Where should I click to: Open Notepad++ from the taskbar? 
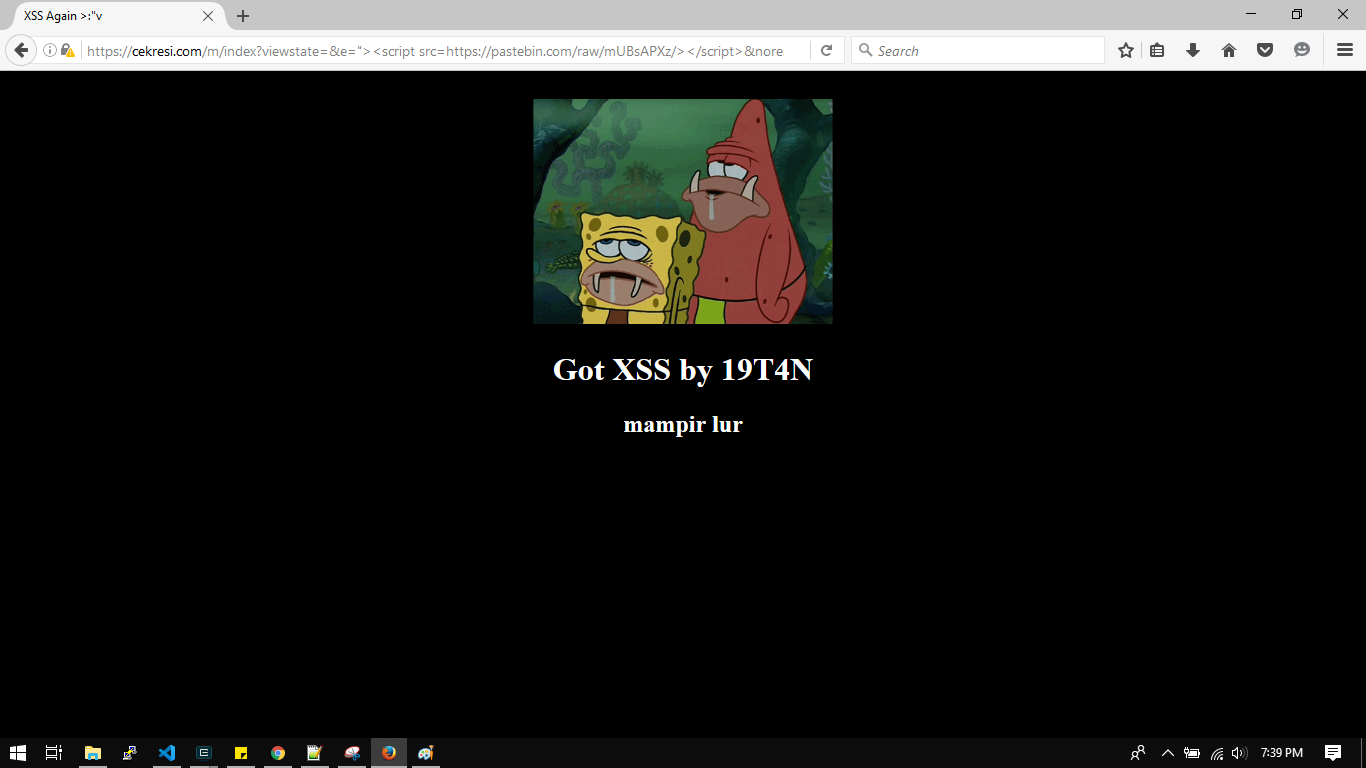tap(315, 753)
